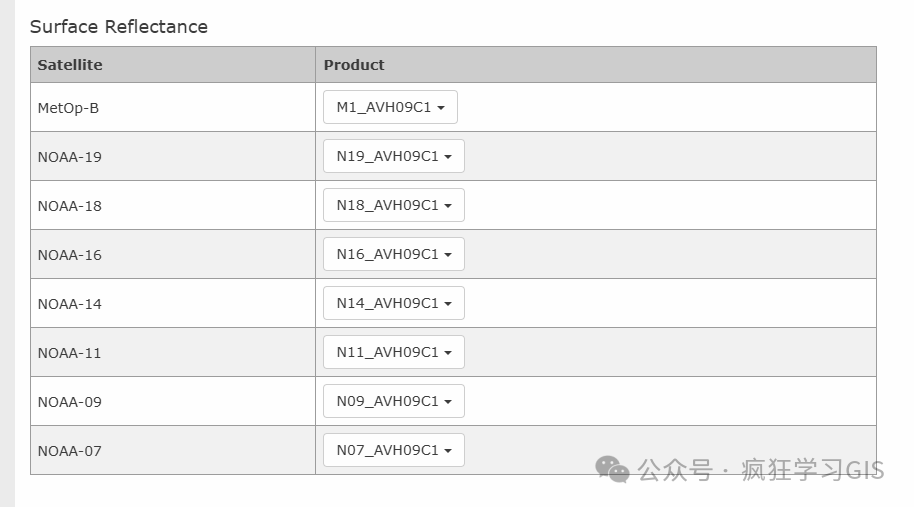Viewport: 914px width, 507px height.
Task: Click the Satellite column header
Action: click(70, 65)
